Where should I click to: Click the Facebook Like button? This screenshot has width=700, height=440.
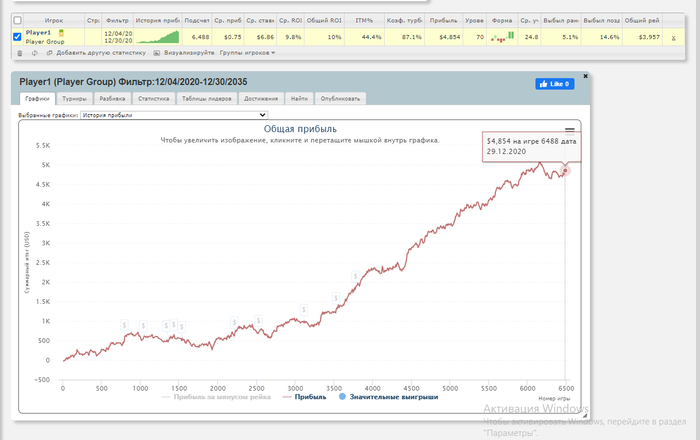[554, 84]
